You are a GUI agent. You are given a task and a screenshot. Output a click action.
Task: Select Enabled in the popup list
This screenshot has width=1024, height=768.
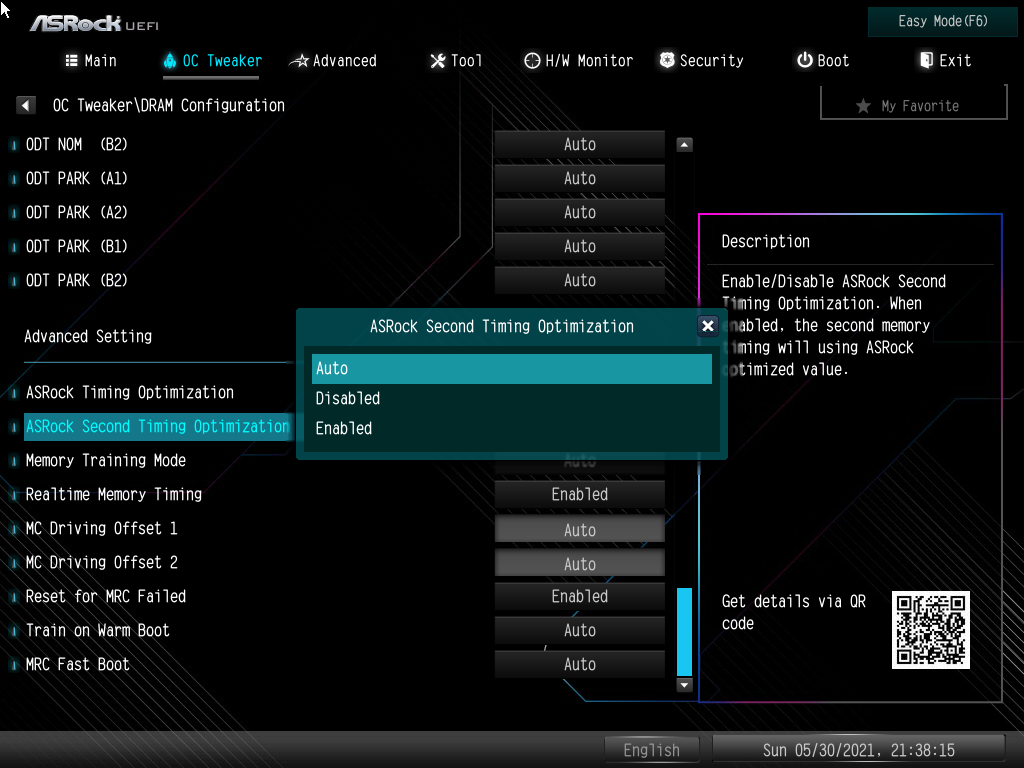point(511,428)
